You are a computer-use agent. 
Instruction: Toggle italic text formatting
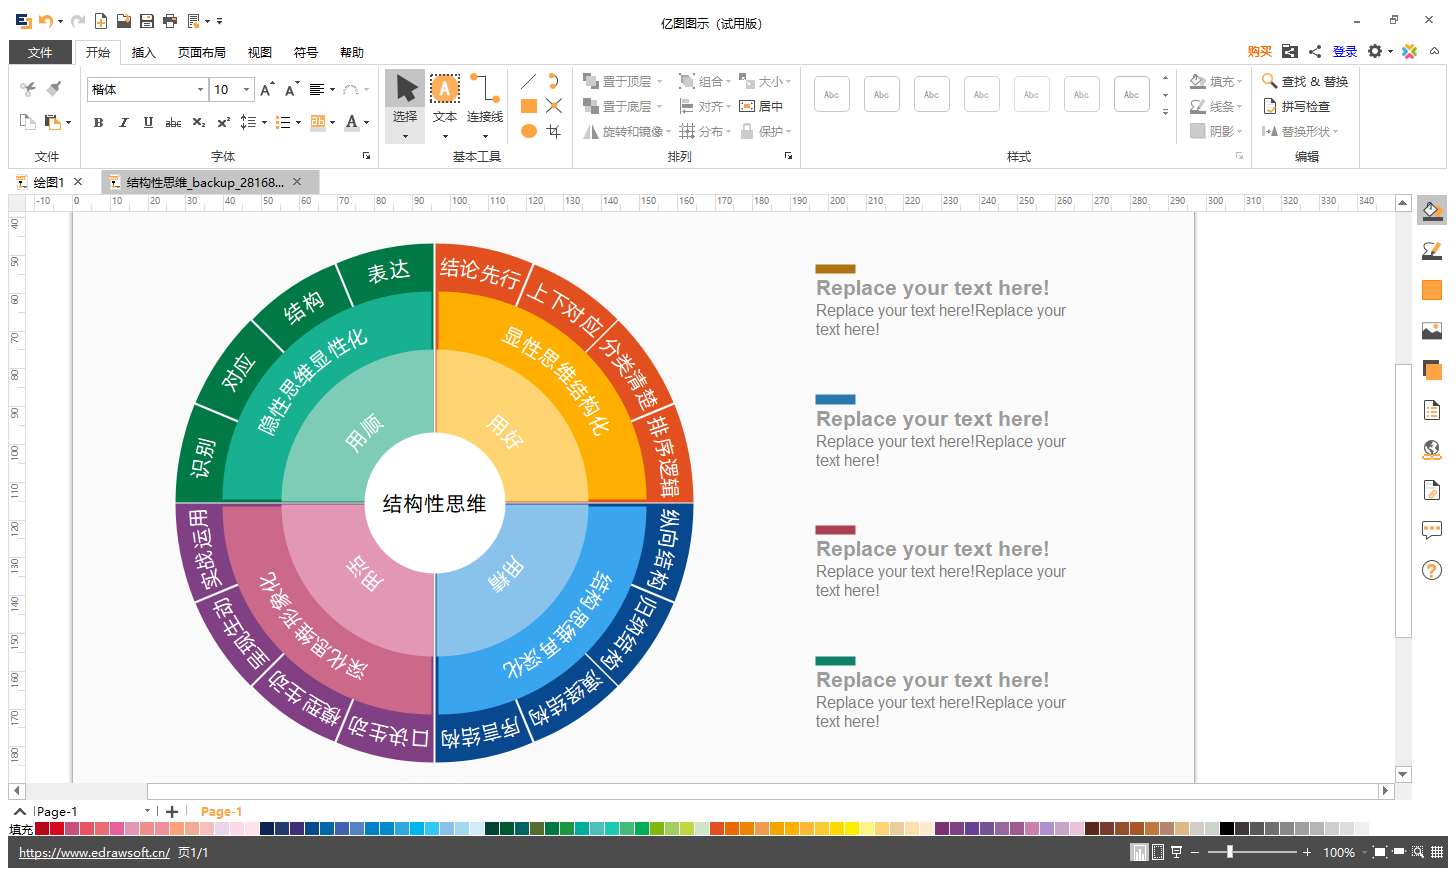[123, 122]
